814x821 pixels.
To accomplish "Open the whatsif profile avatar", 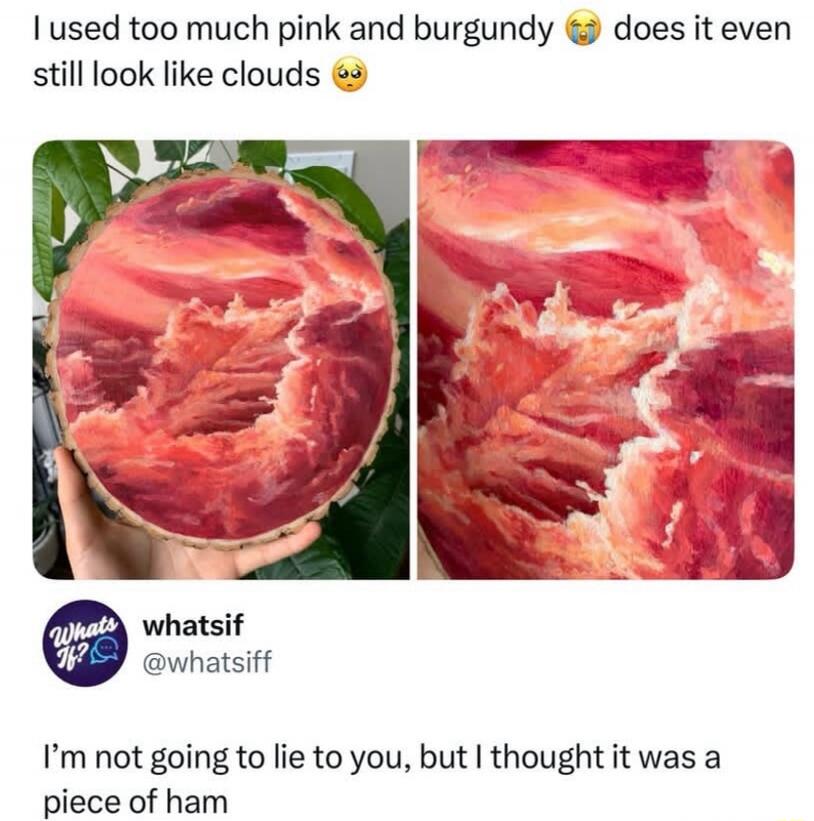I will pos(85,643).
